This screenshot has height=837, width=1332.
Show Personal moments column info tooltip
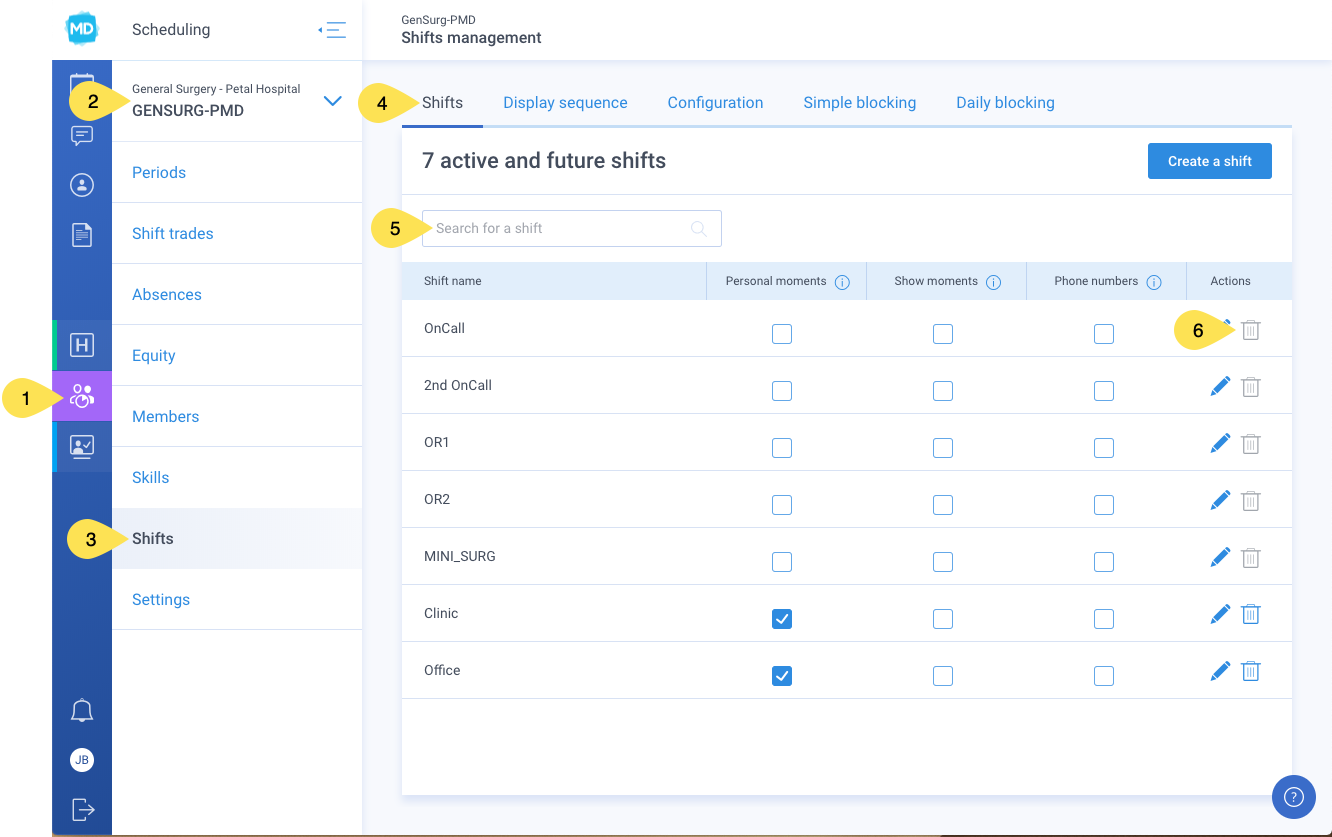pos(842,282)
